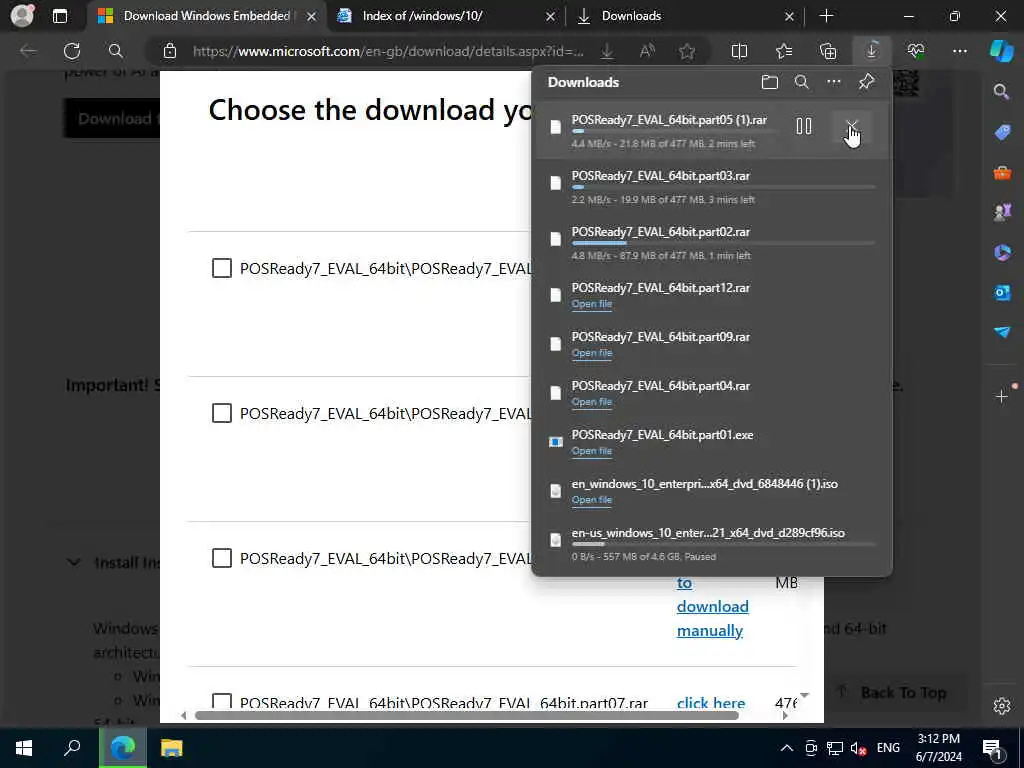
Task: Click the ENG language indicator
Action: coord(888,748)
